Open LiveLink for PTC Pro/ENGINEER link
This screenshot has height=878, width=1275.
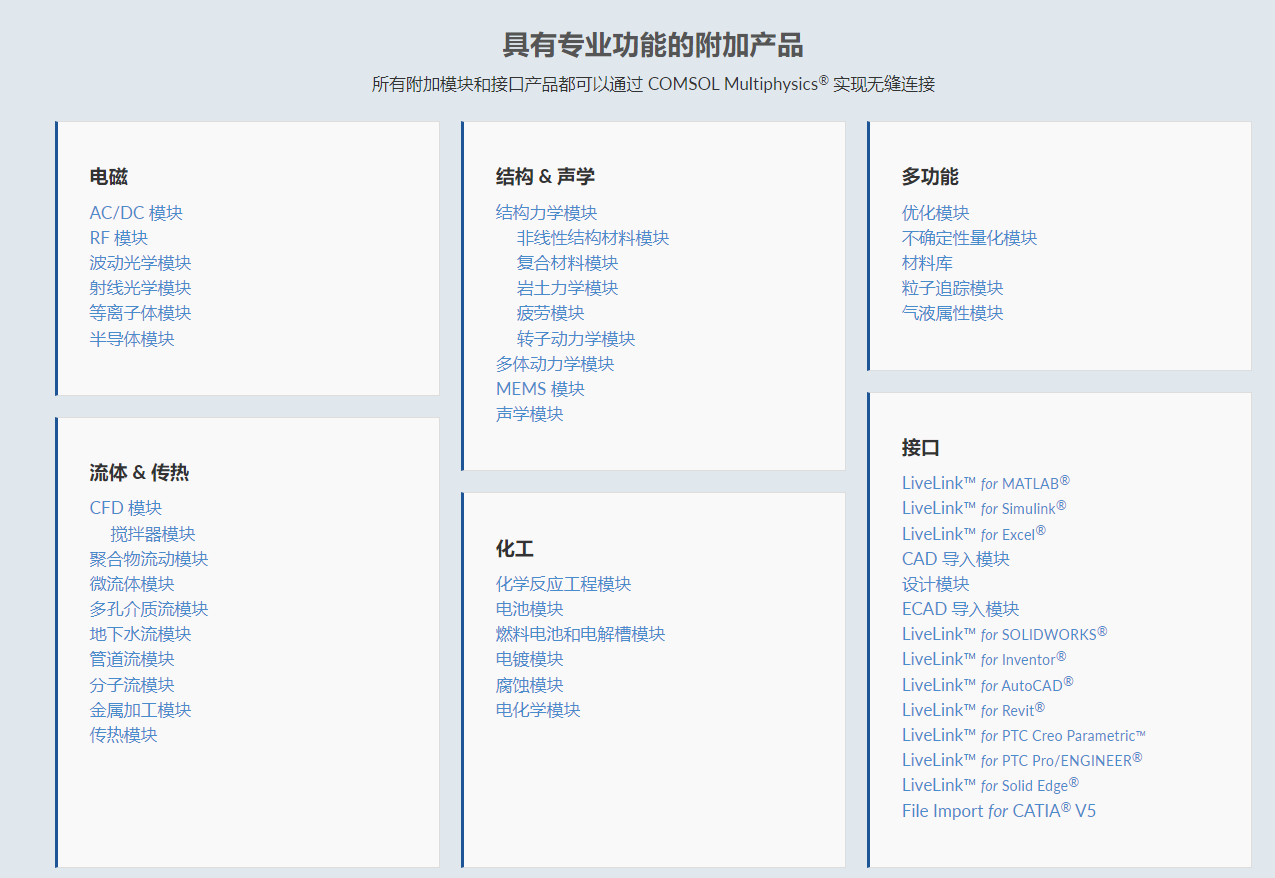pyautogui.click(x=1022, y=760)
